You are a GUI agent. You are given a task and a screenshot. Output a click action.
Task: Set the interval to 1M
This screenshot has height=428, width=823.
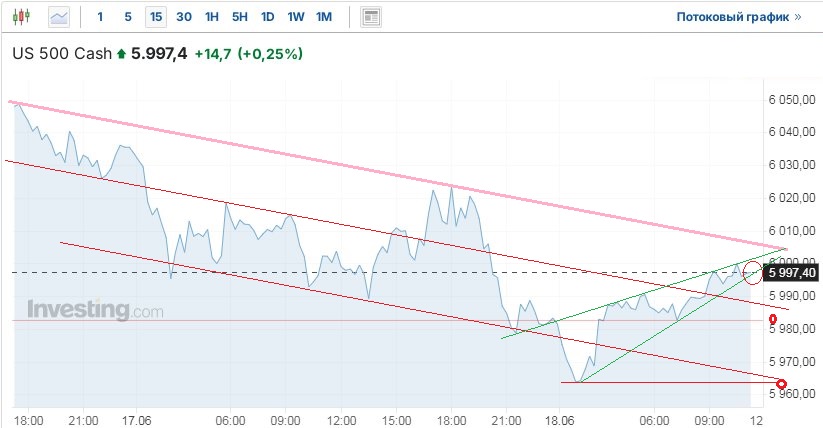pos(324,17)
